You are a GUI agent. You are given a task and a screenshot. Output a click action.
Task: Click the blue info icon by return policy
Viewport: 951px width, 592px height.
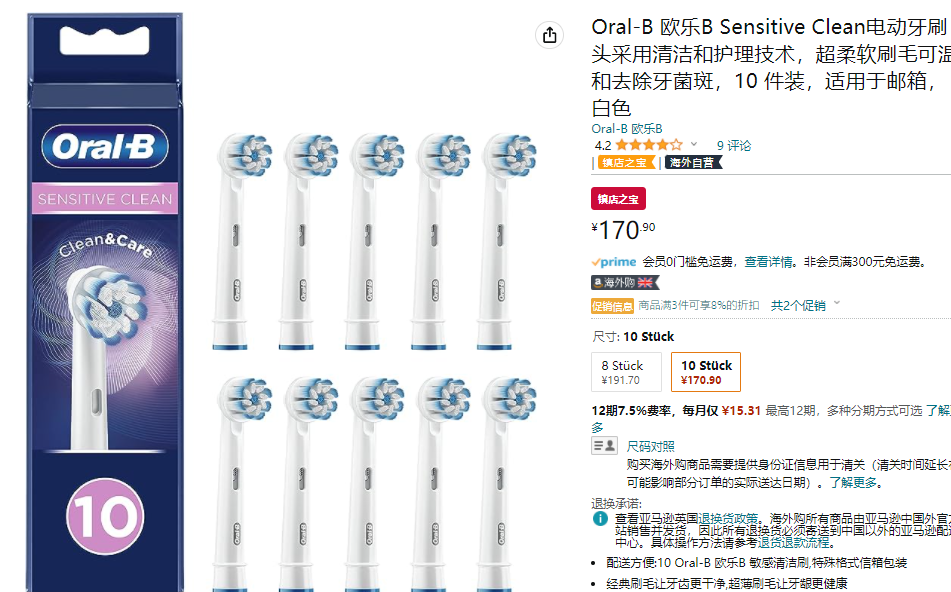(x=600, y=519)
